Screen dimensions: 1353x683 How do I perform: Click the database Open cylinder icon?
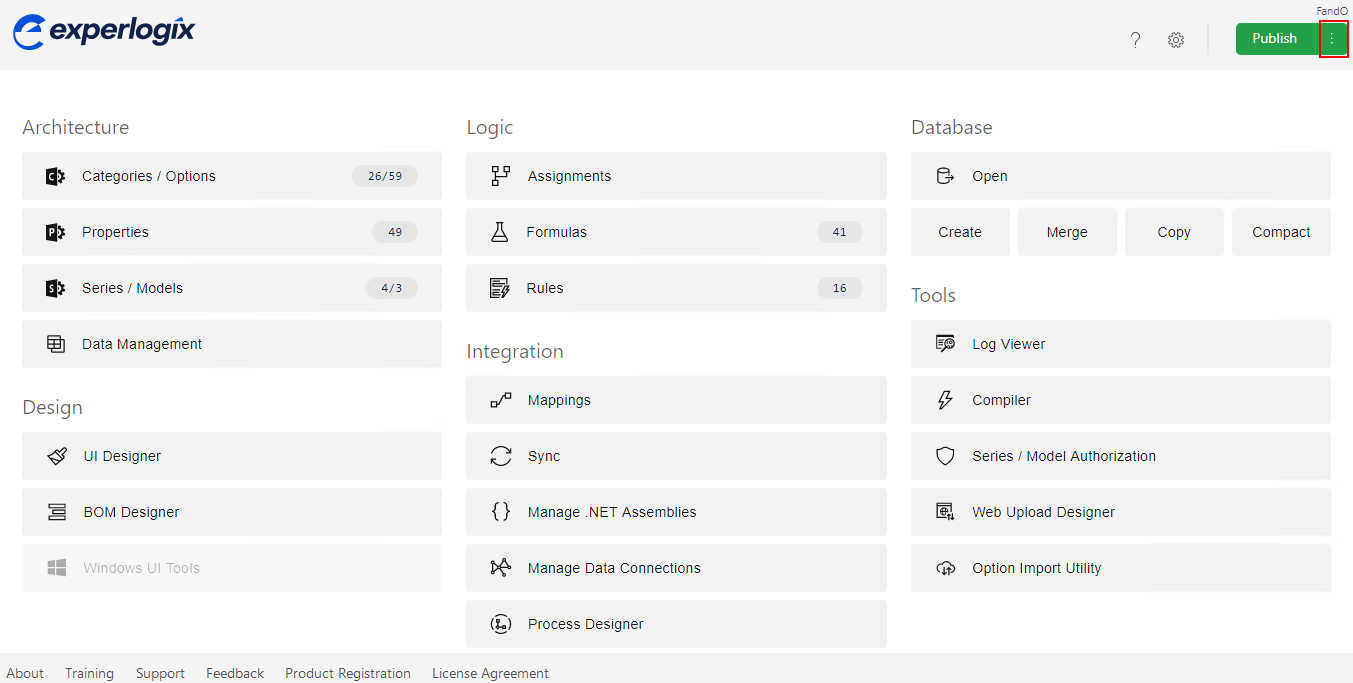pos(945,176)
